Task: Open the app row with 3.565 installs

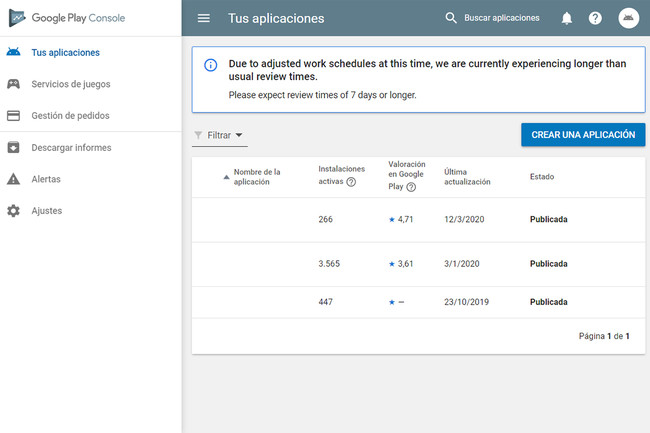Action: click(418, 264)
